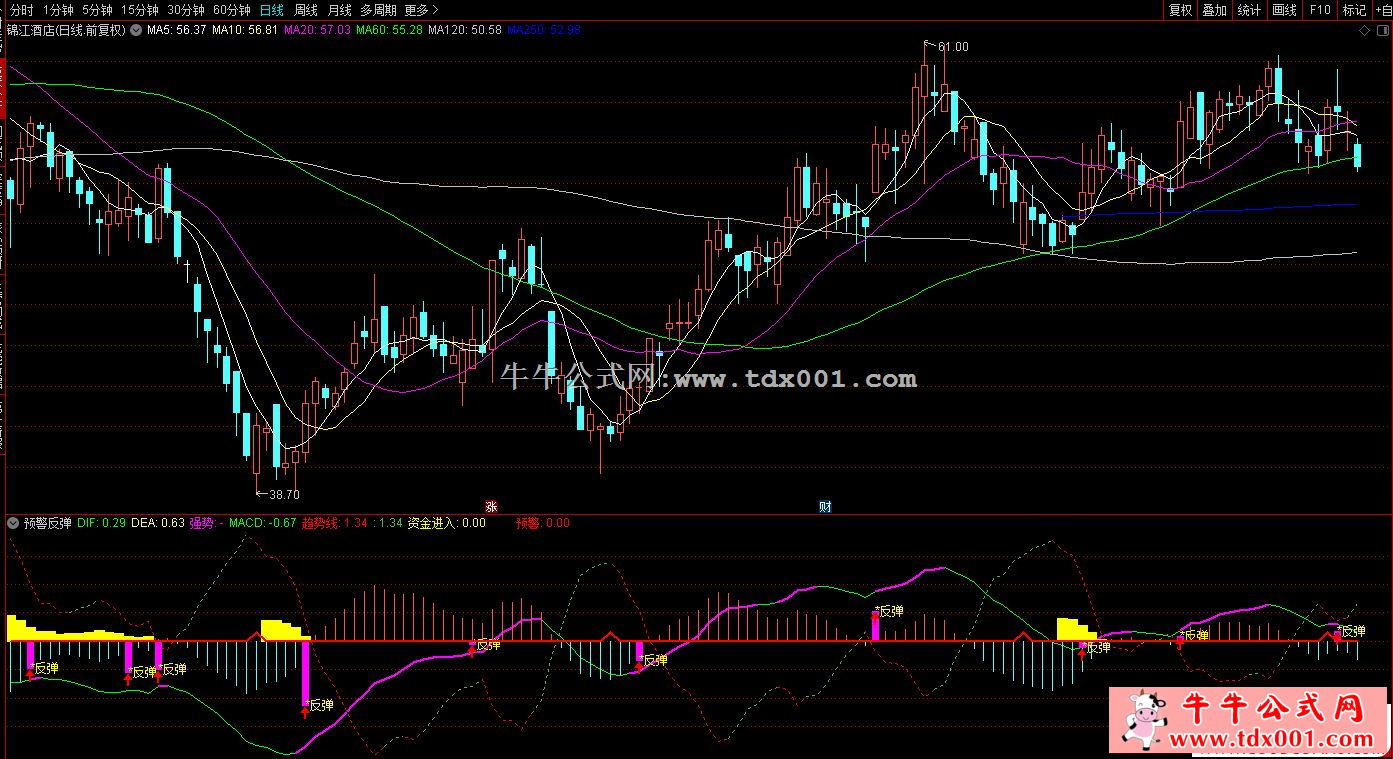1393x759 pixels.
Task: Select the MA120: 50.58 label
Action: [465, 30]
